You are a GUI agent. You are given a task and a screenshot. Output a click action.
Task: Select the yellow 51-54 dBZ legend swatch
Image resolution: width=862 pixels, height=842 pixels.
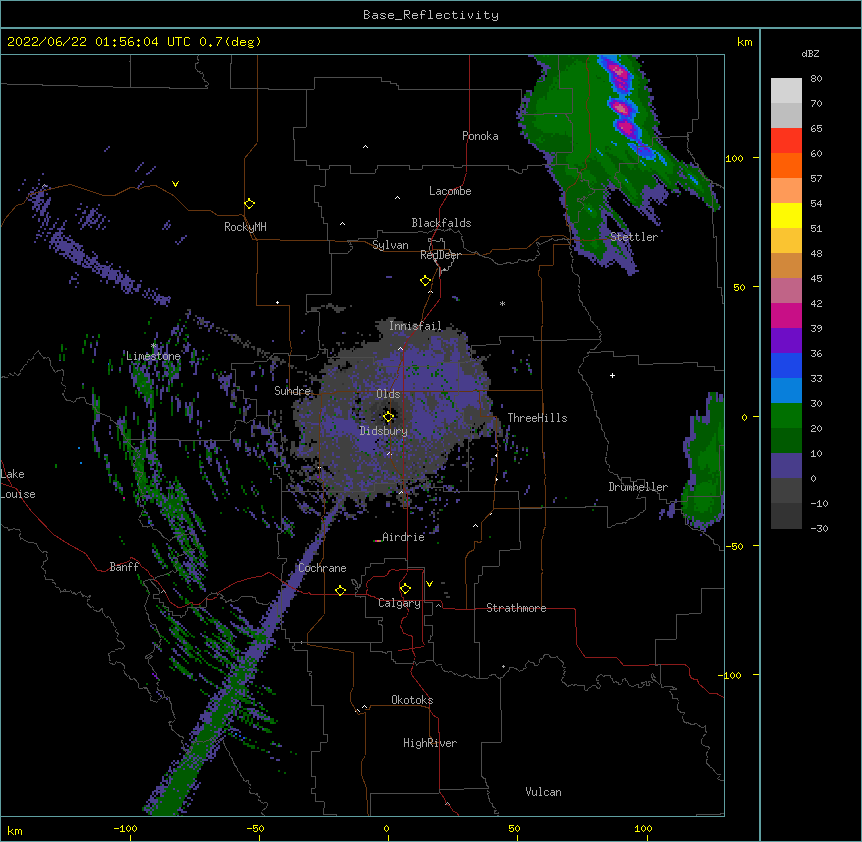(786, 215)
